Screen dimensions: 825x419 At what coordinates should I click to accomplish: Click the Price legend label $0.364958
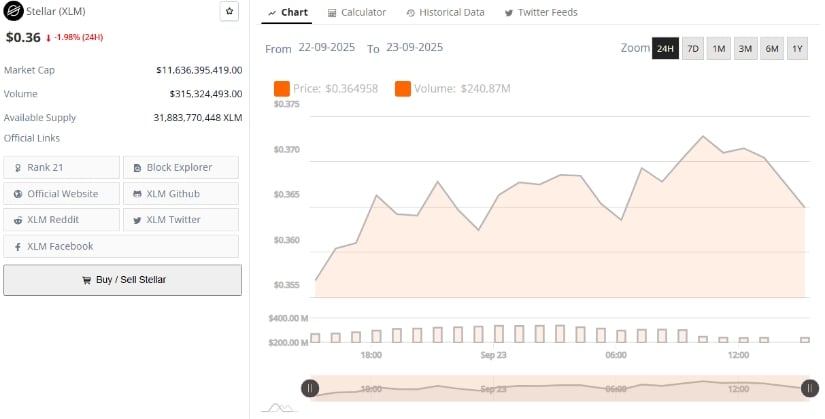pos(336,89)
